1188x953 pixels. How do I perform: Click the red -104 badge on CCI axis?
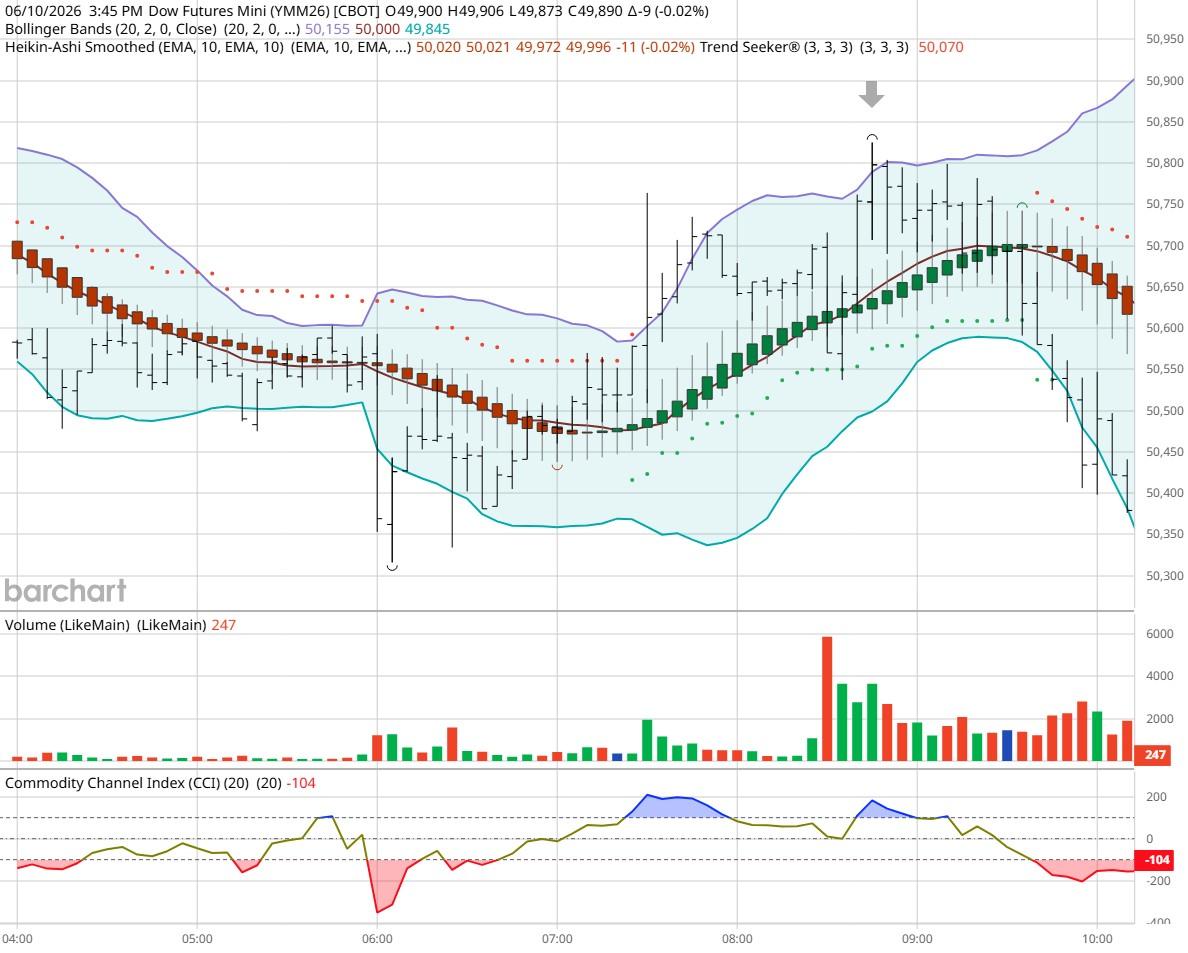point(1155,861)
